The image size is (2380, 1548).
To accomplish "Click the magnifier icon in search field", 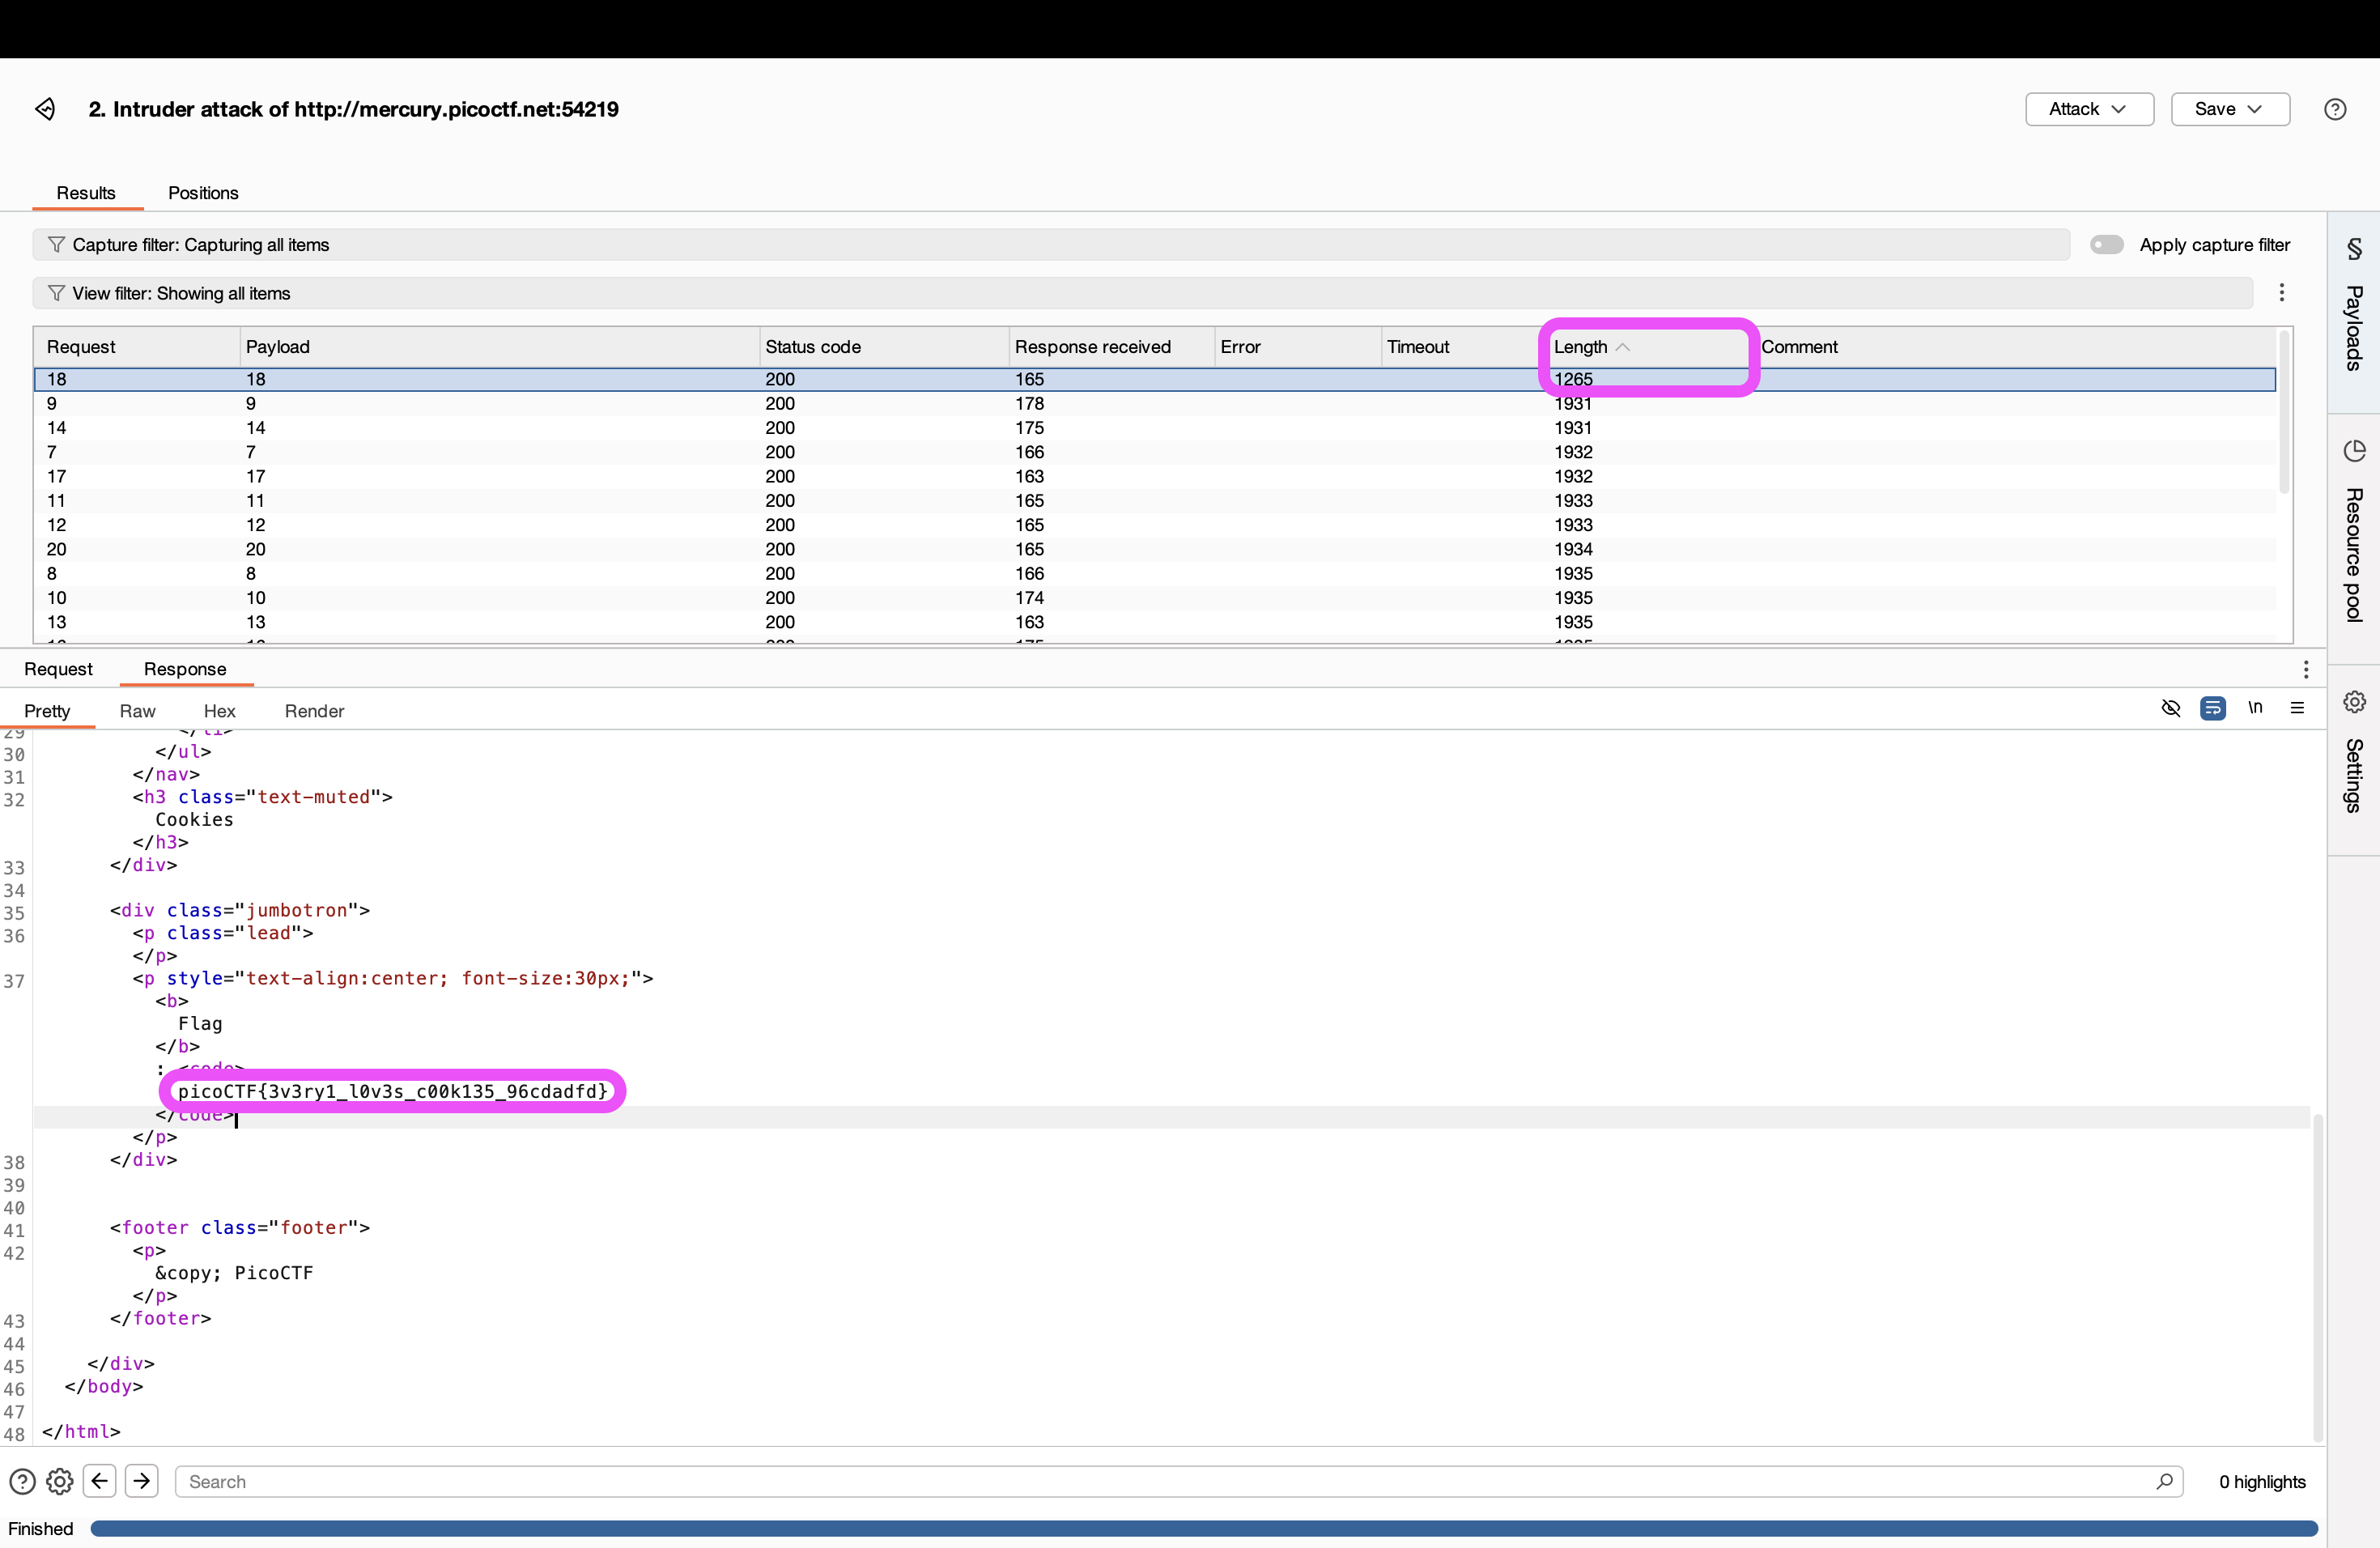I will (2164, 1481).
